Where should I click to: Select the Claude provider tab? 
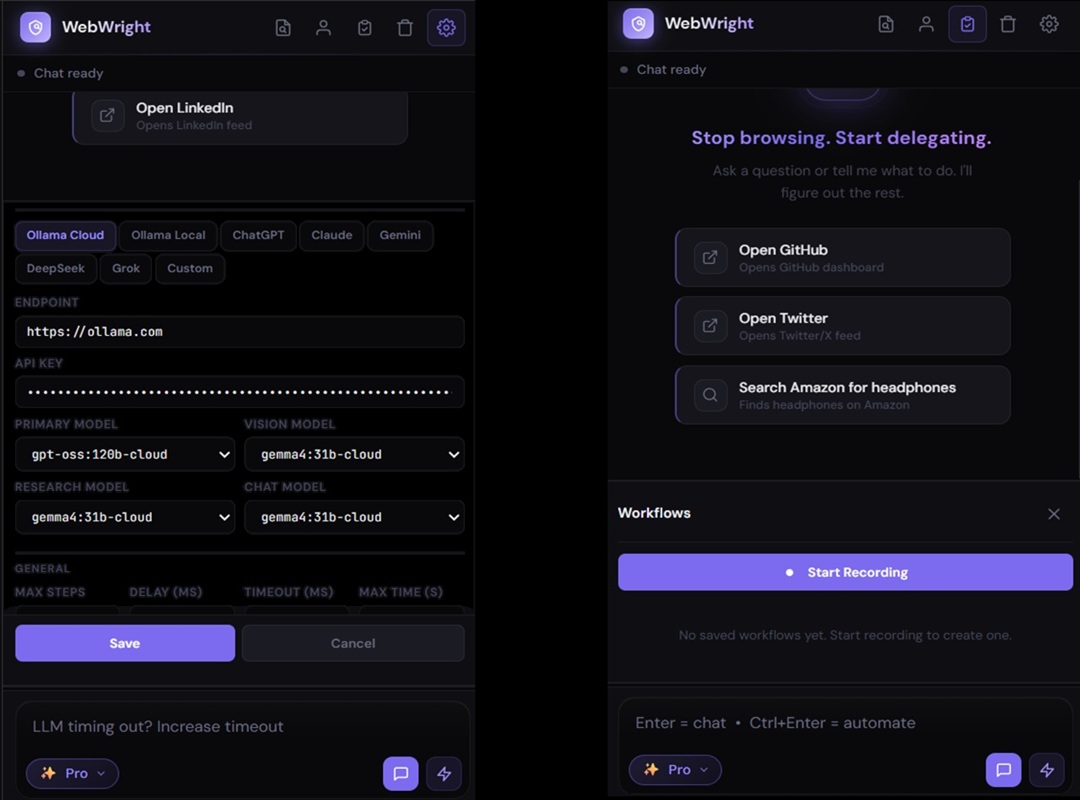[x=331, y=236]
